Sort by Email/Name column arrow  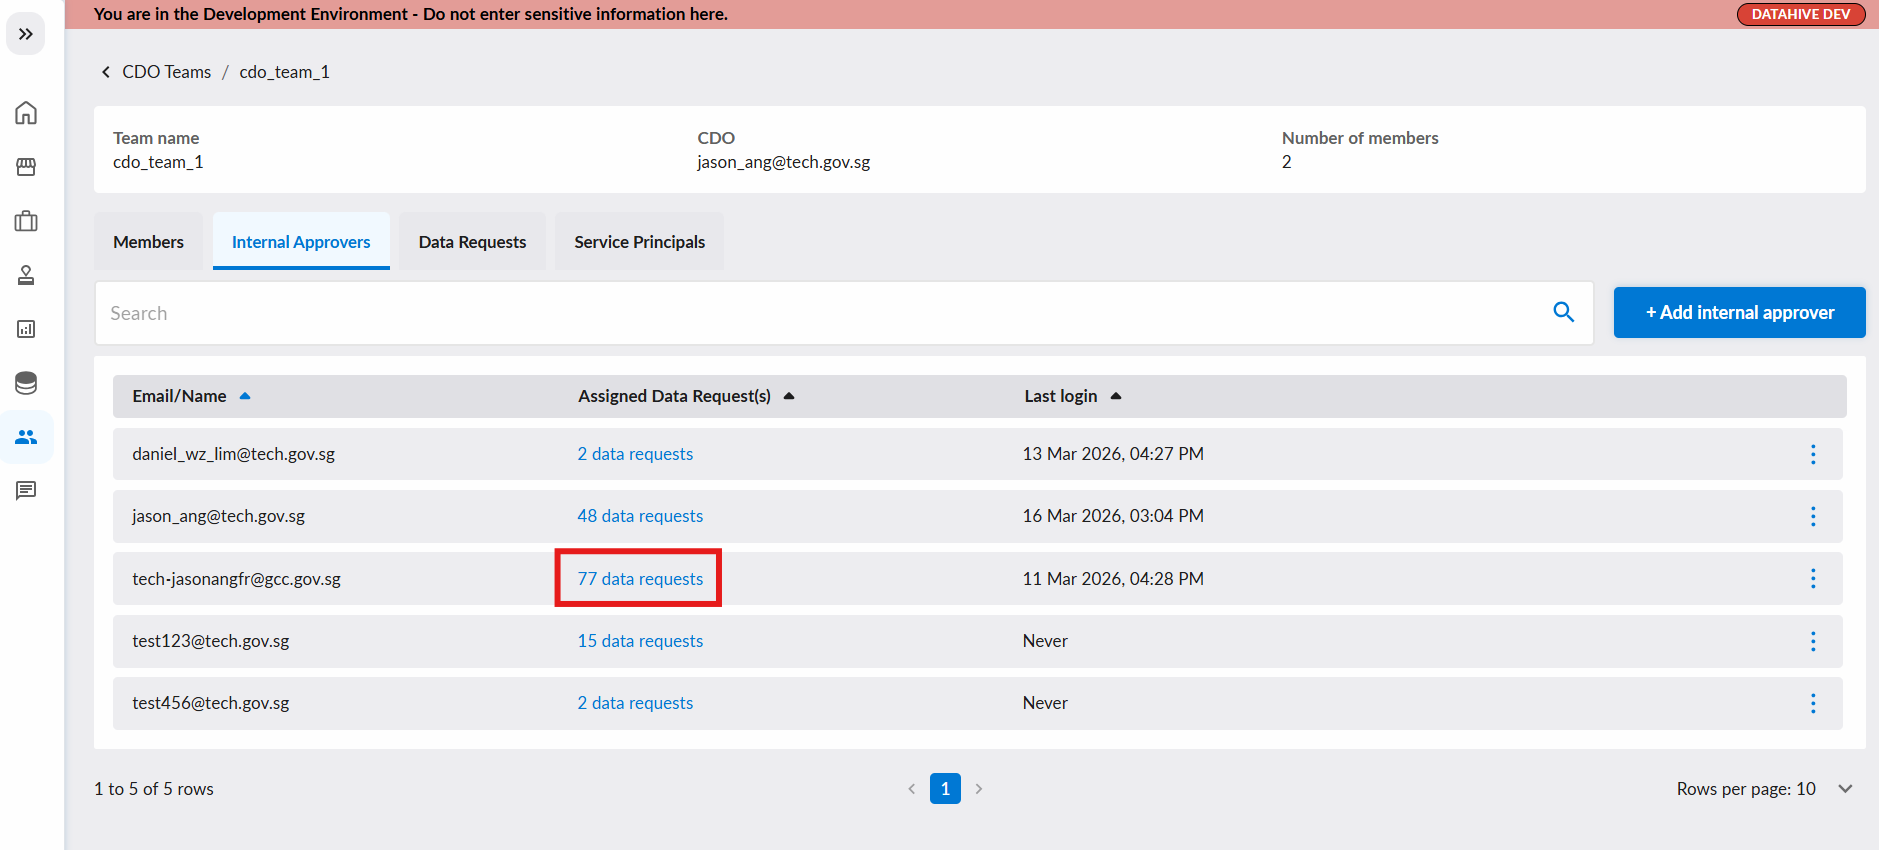coord(245,396)
